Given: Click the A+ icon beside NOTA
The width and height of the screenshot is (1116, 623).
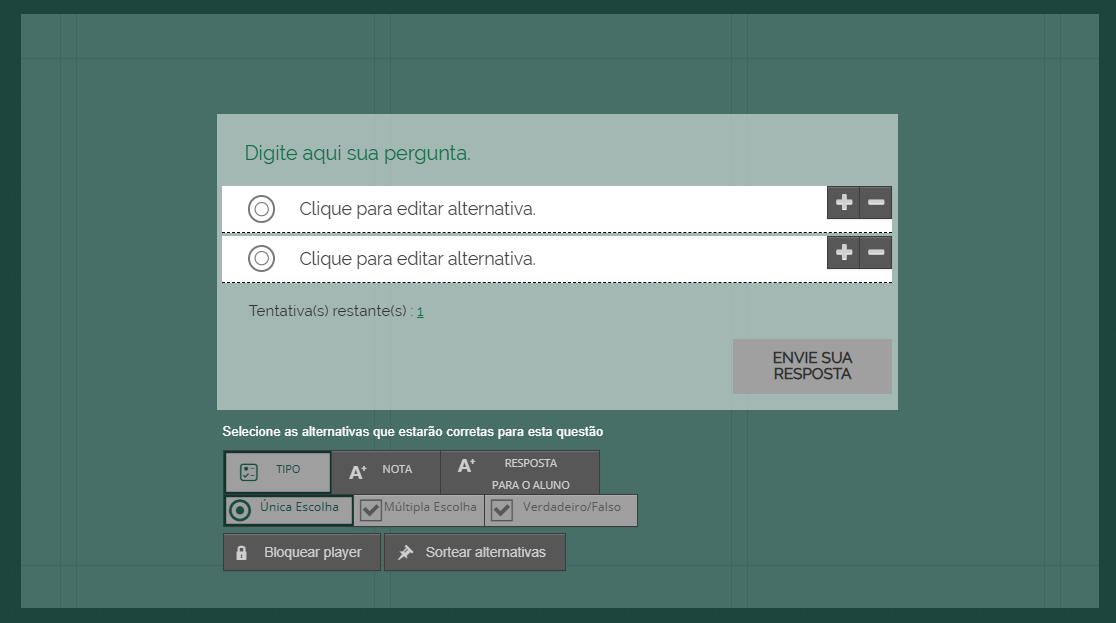Looking at the screenshot, I should (357, 472).
